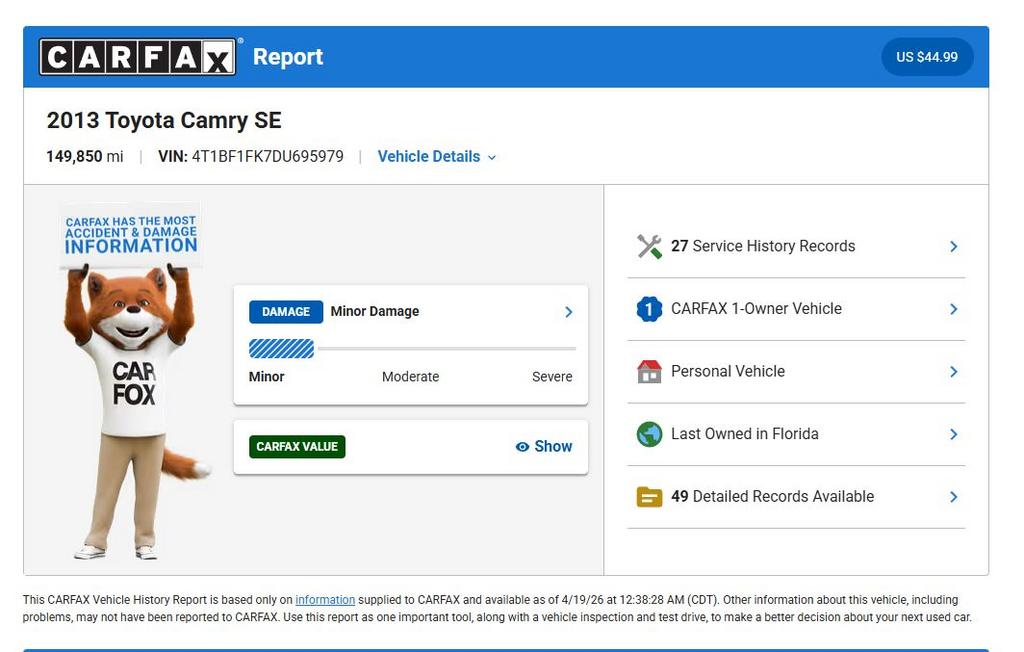Click the house Personal Vehicle icon
This screenshot has width=1024, height=652.
click(649, 372)
